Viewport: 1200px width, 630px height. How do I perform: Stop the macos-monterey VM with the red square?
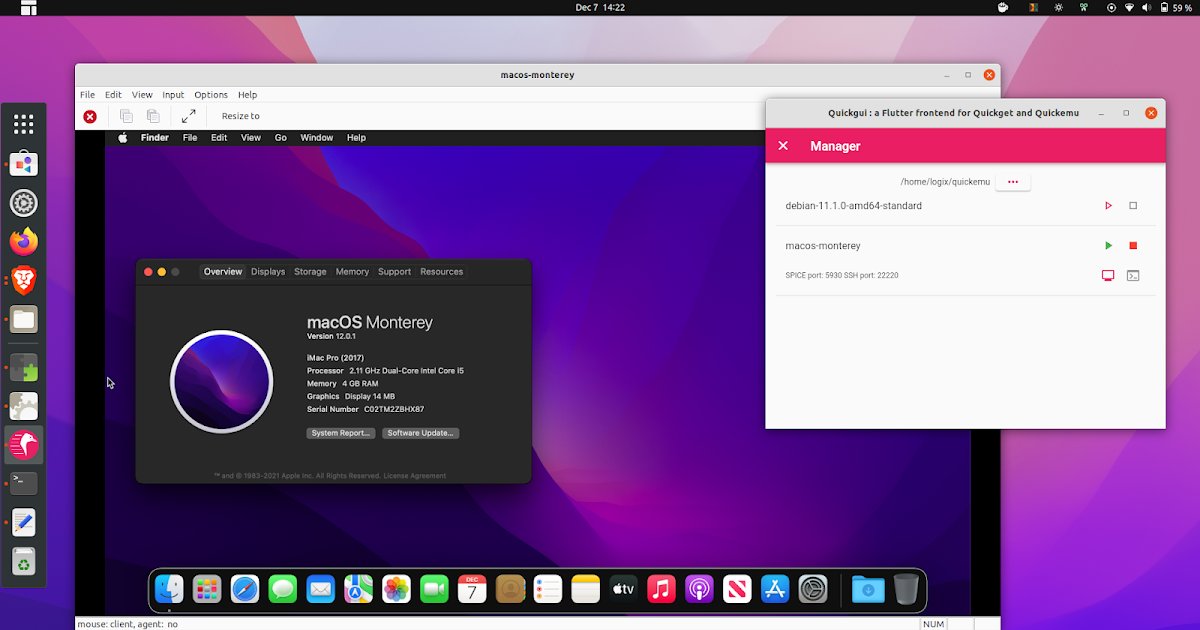point(1133,246)
